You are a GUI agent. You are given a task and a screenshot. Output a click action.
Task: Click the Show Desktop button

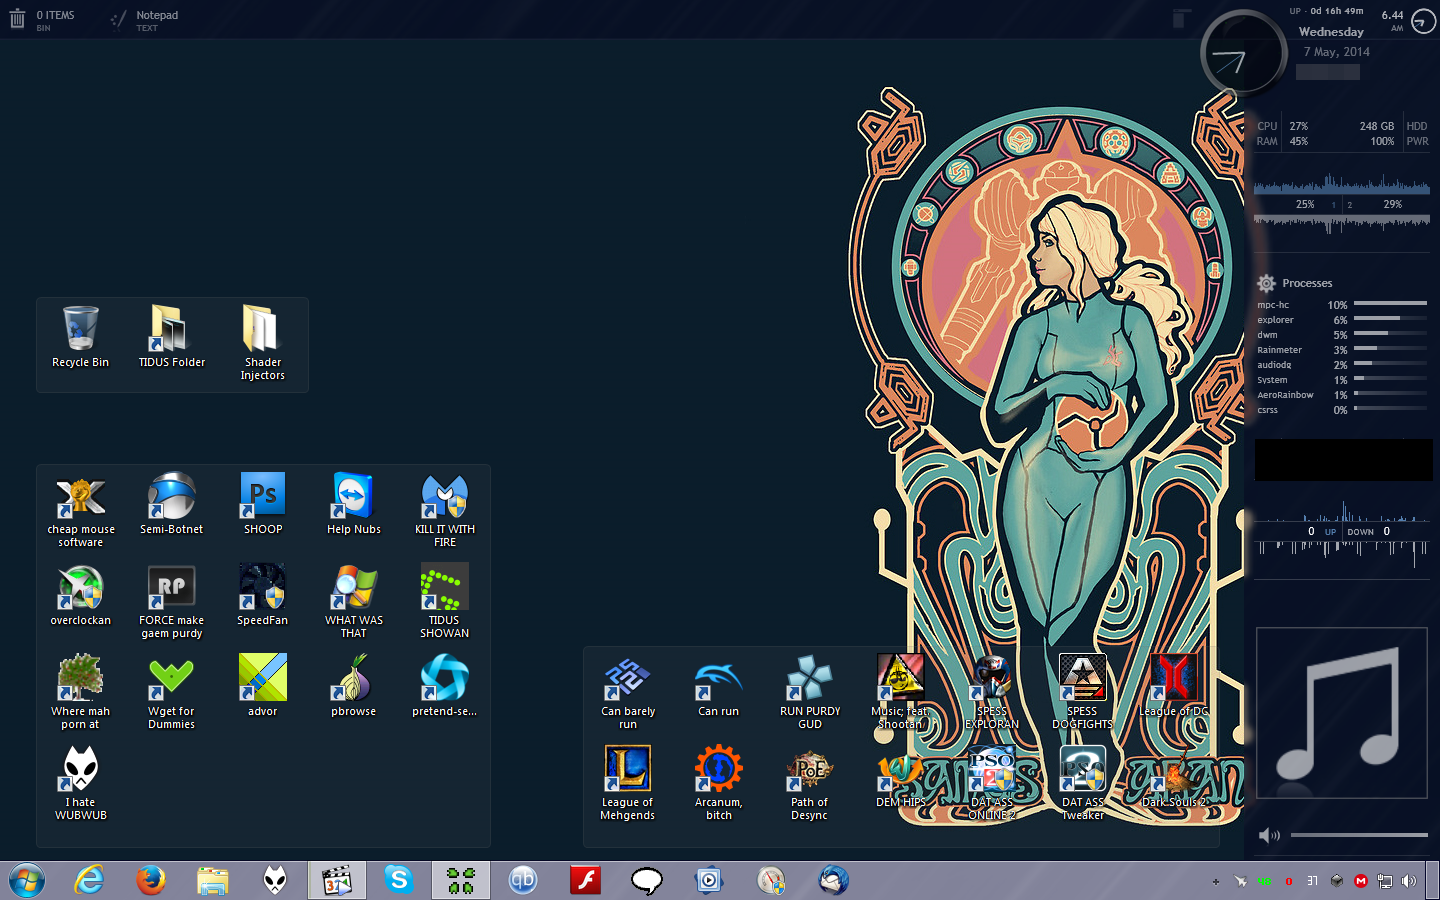tap(1433, 880)
